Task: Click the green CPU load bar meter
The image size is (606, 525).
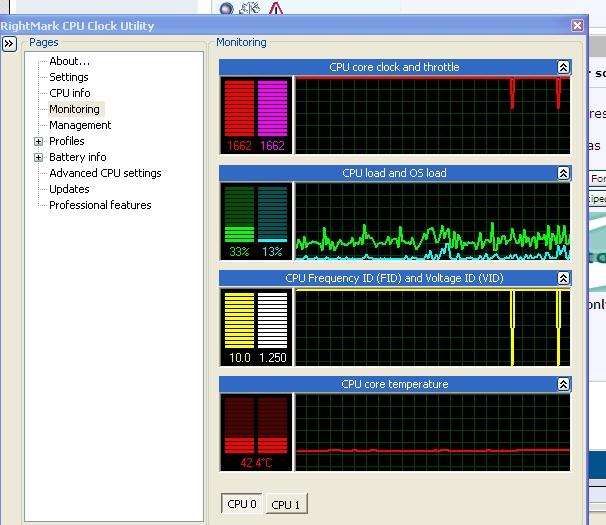Action: (239, 214)
